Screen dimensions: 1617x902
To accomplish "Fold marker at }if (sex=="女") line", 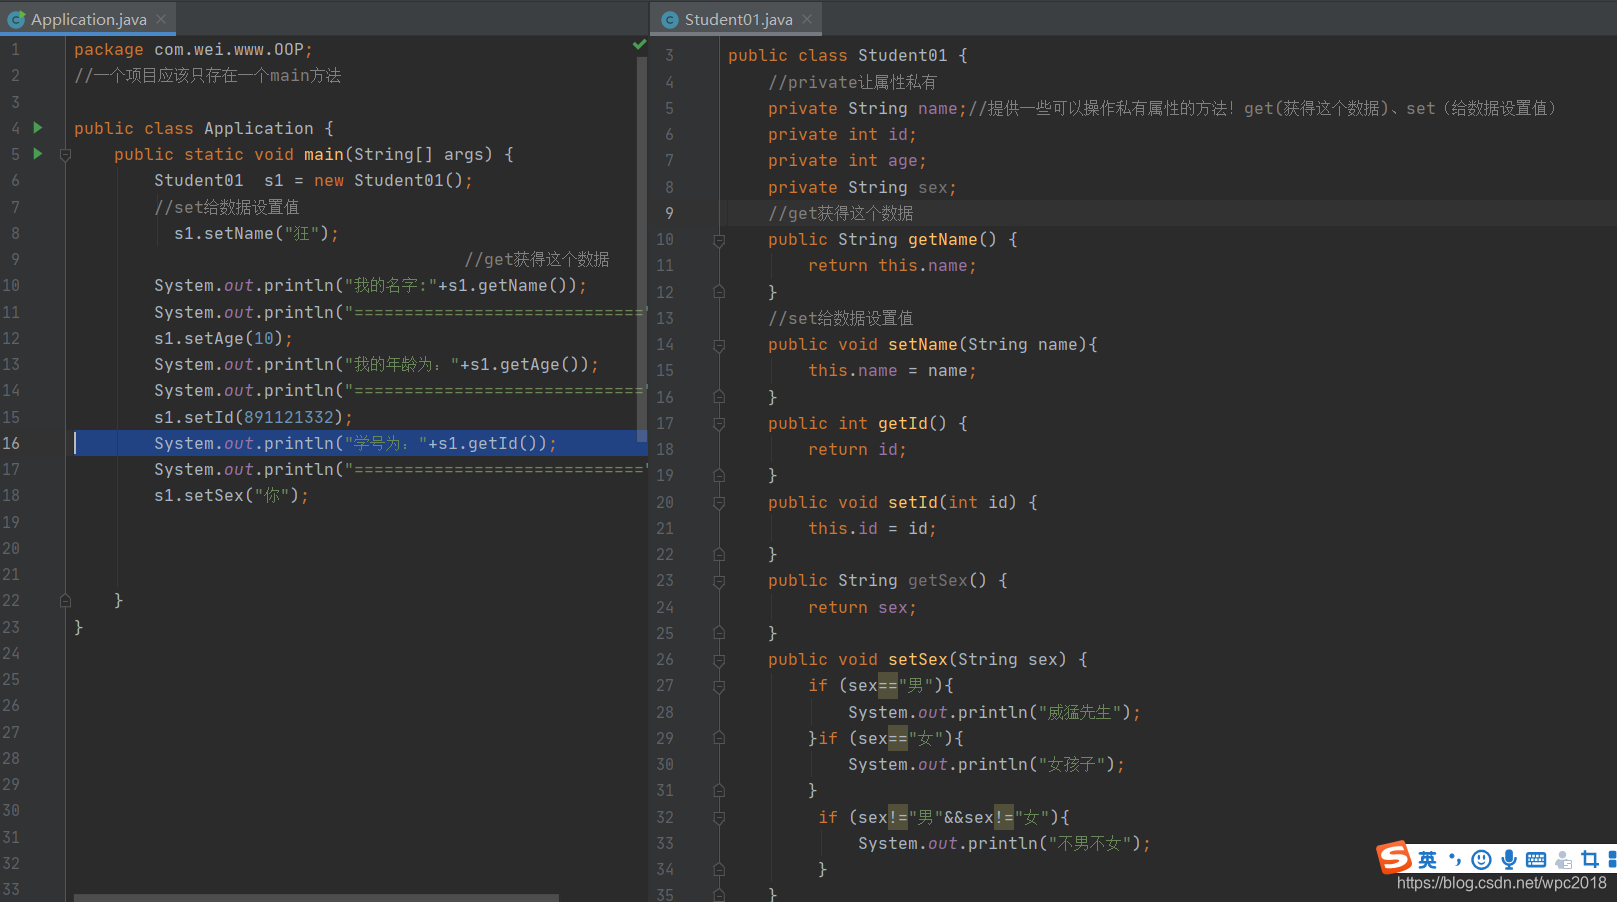I will (719, 738).
